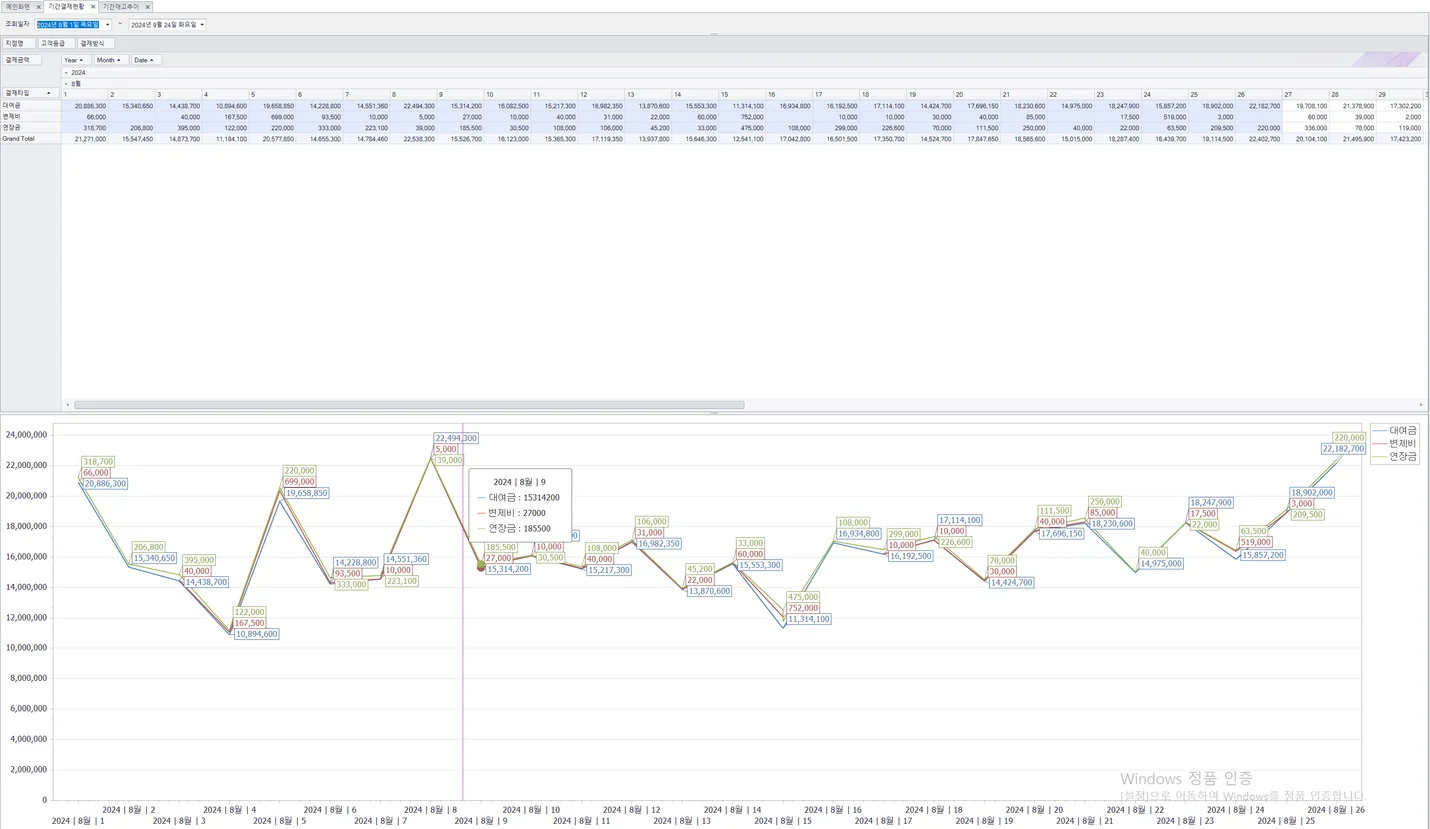Screen dimensions: 1430x829
Task: Close the 기간재고추이 tab
Action: tap(148, 7)
